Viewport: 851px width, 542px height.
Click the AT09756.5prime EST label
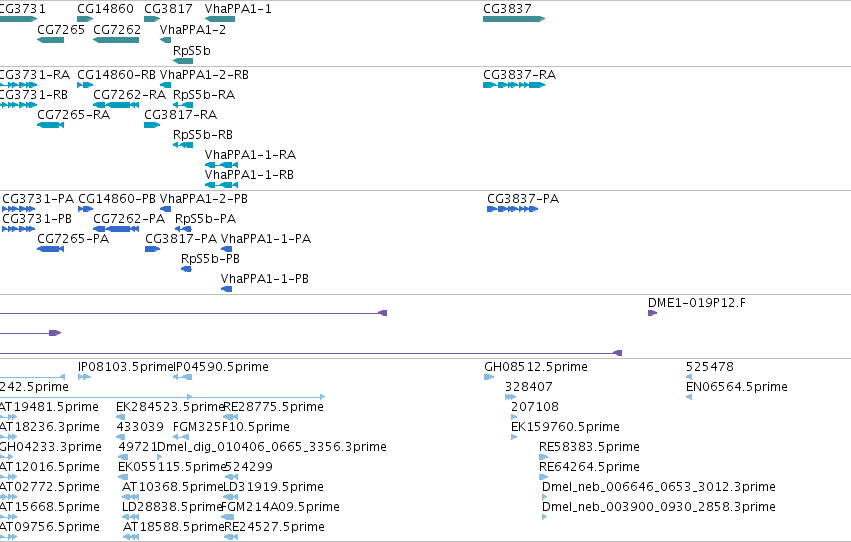pos(50,527)
